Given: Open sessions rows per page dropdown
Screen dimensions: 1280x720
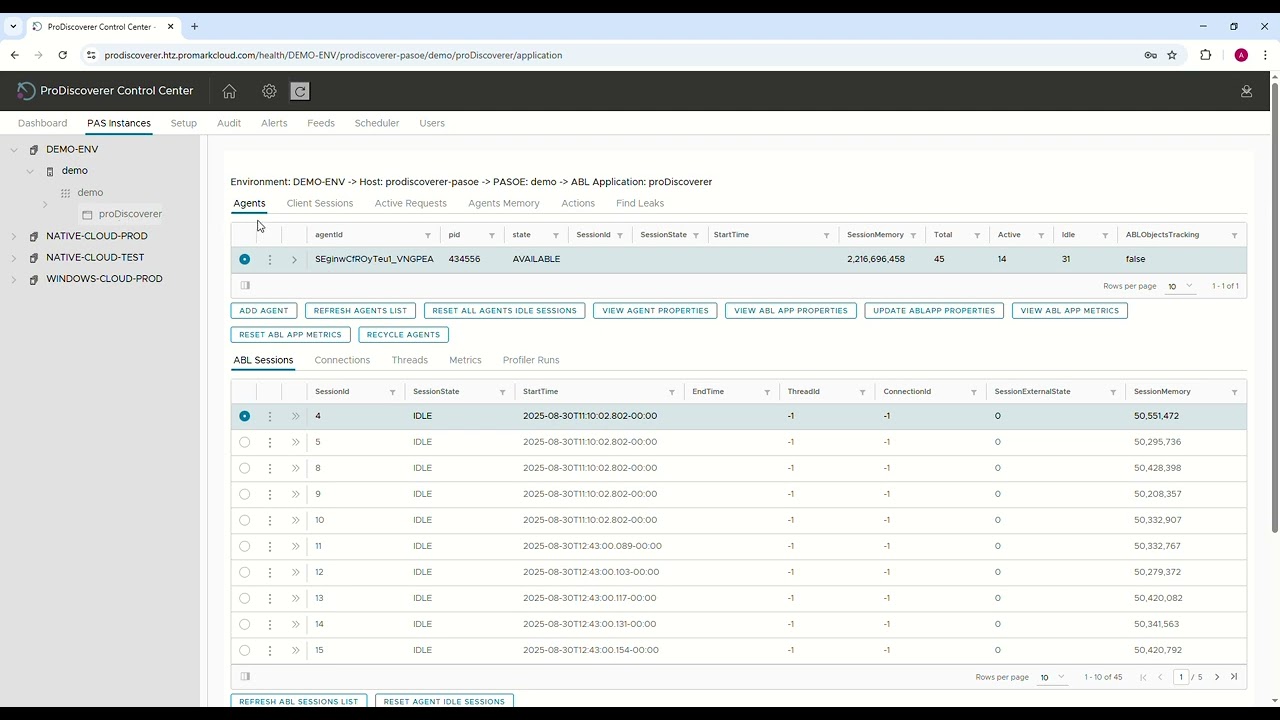Looking at the screenshot, I should 1052,677.
